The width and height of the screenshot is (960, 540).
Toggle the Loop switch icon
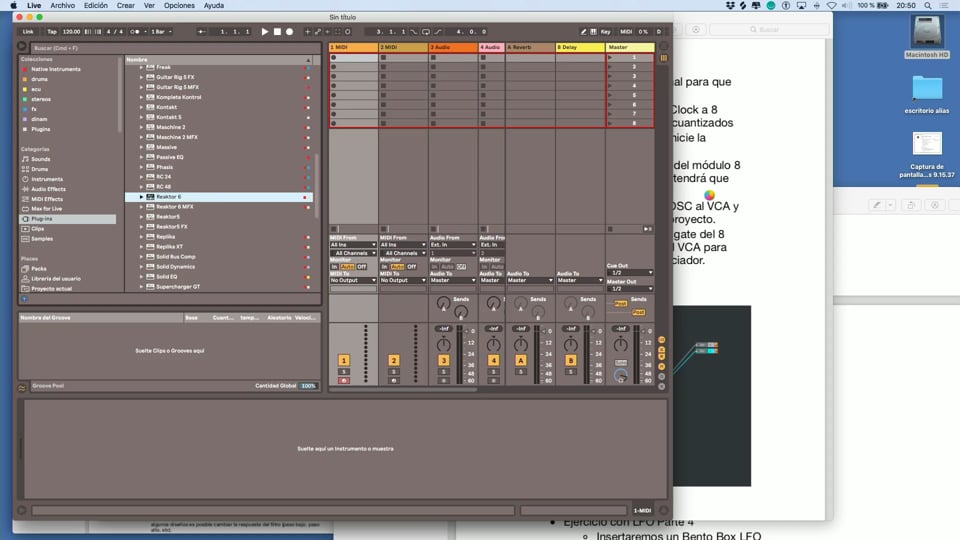(426, 31)
